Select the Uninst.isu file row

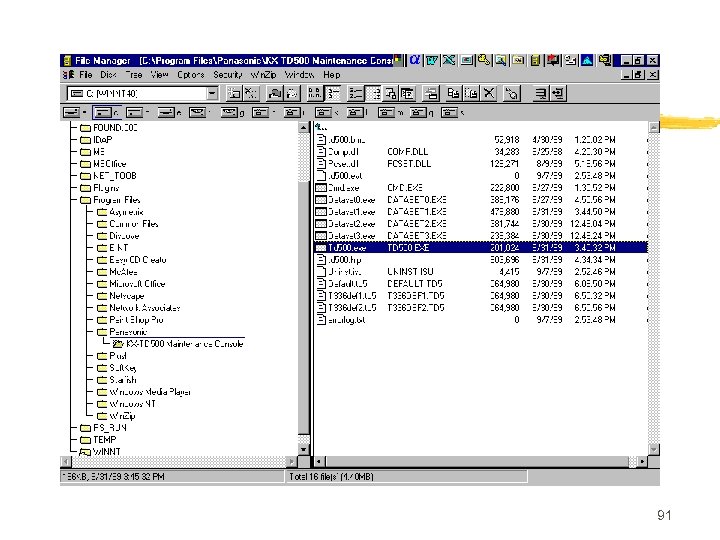[x=480, y=272]
